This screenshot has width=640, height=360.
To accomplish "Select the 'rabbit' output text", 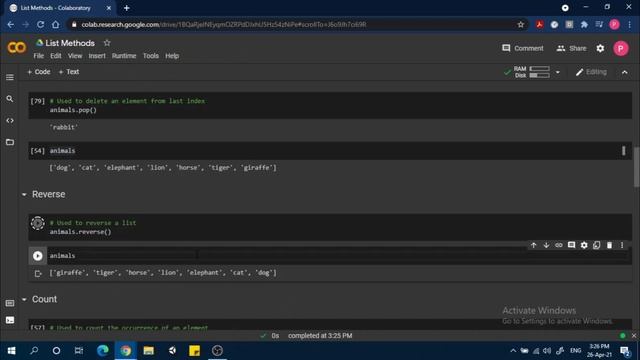I will pyautogui.click(x=64, y=127).
